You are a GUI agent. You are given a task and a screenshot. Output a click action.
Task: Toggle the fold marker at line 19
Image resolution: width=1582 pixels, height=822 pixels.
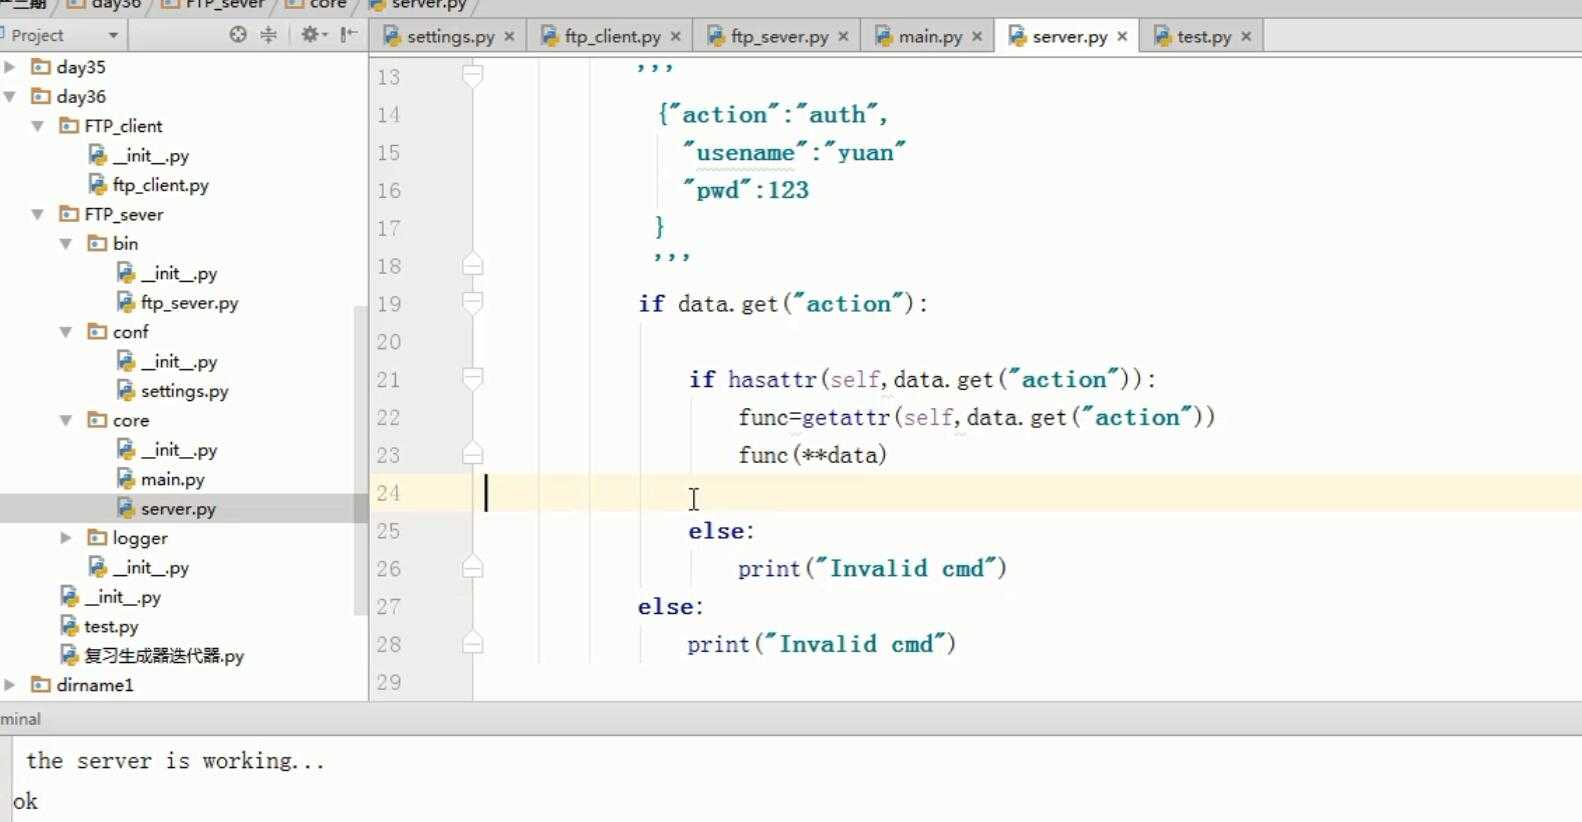[473, 302]
